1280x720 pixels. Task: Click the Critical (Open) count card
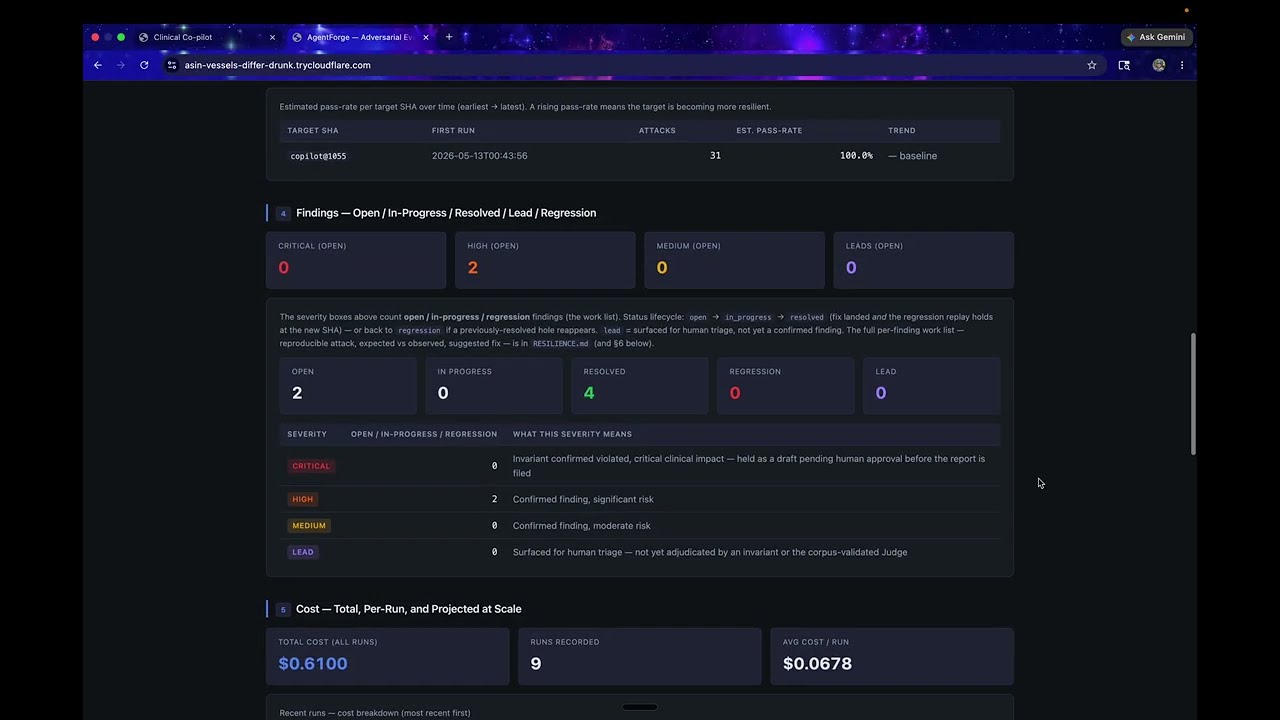click(356, 260)
